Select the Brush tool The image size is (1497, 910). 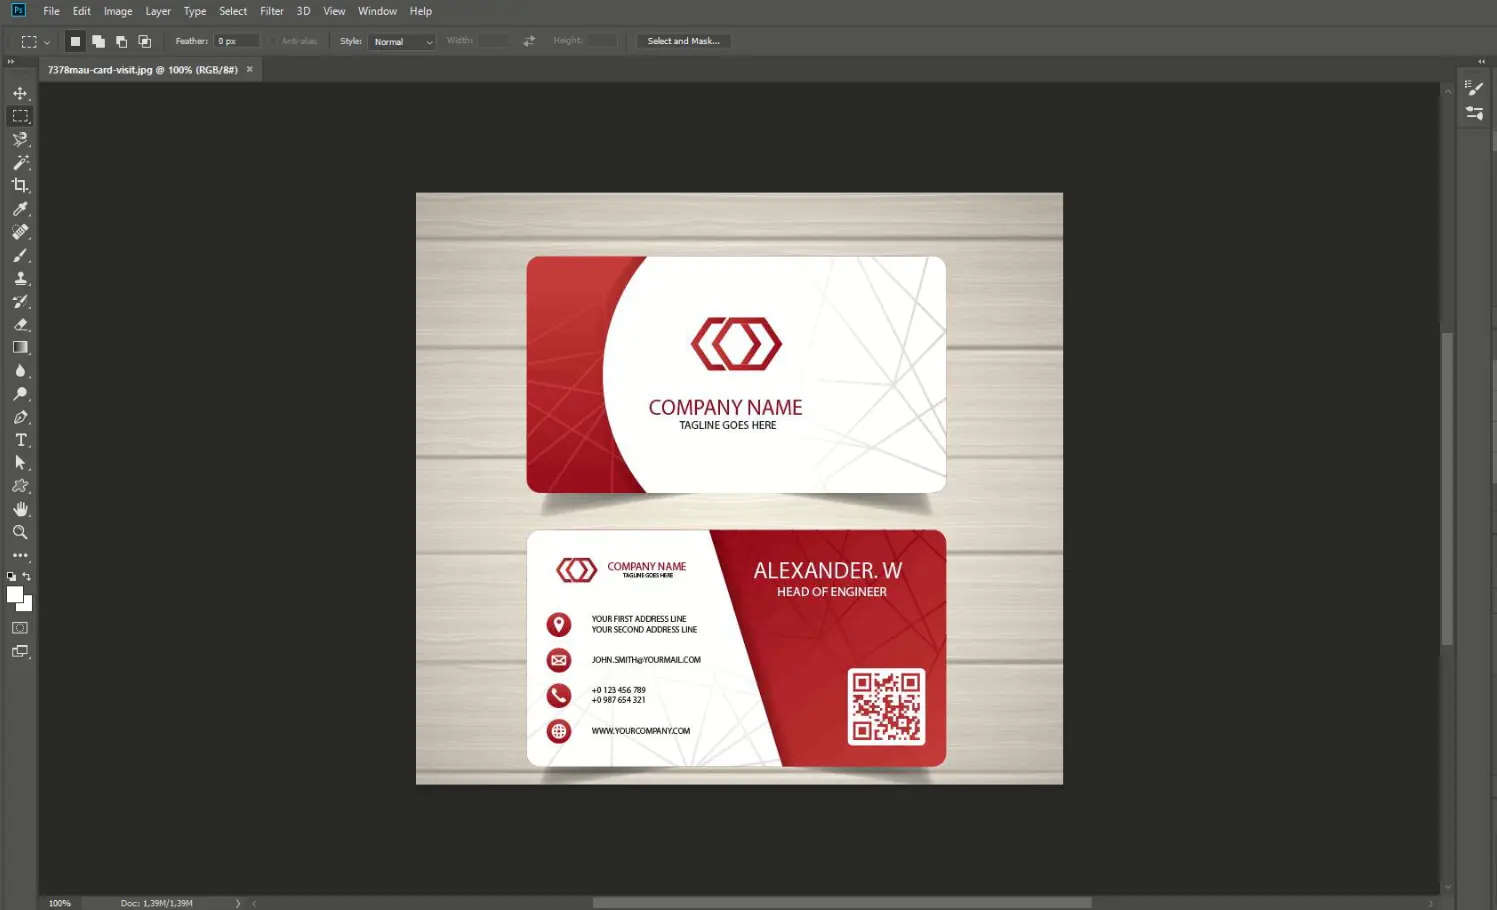pyautogui.click(x=20, y=255)
